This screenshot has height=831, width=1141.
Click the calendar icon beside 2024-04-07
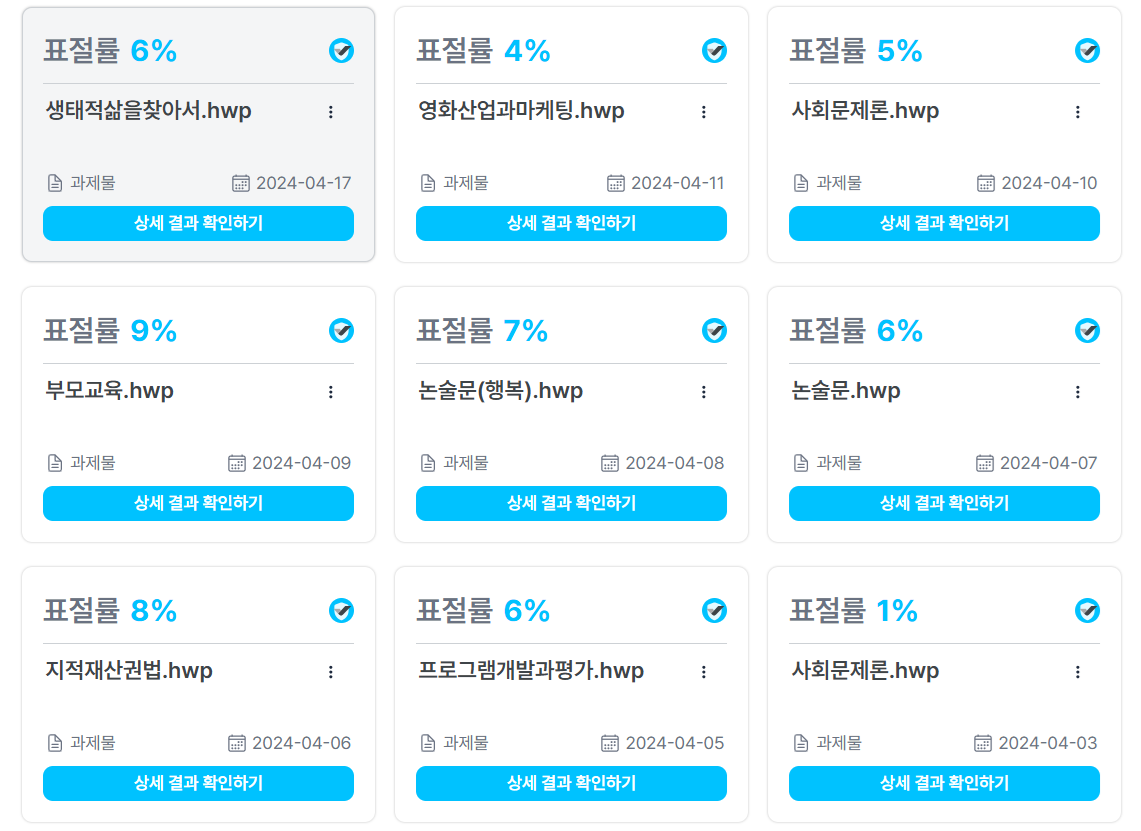[x=985, y=463]
